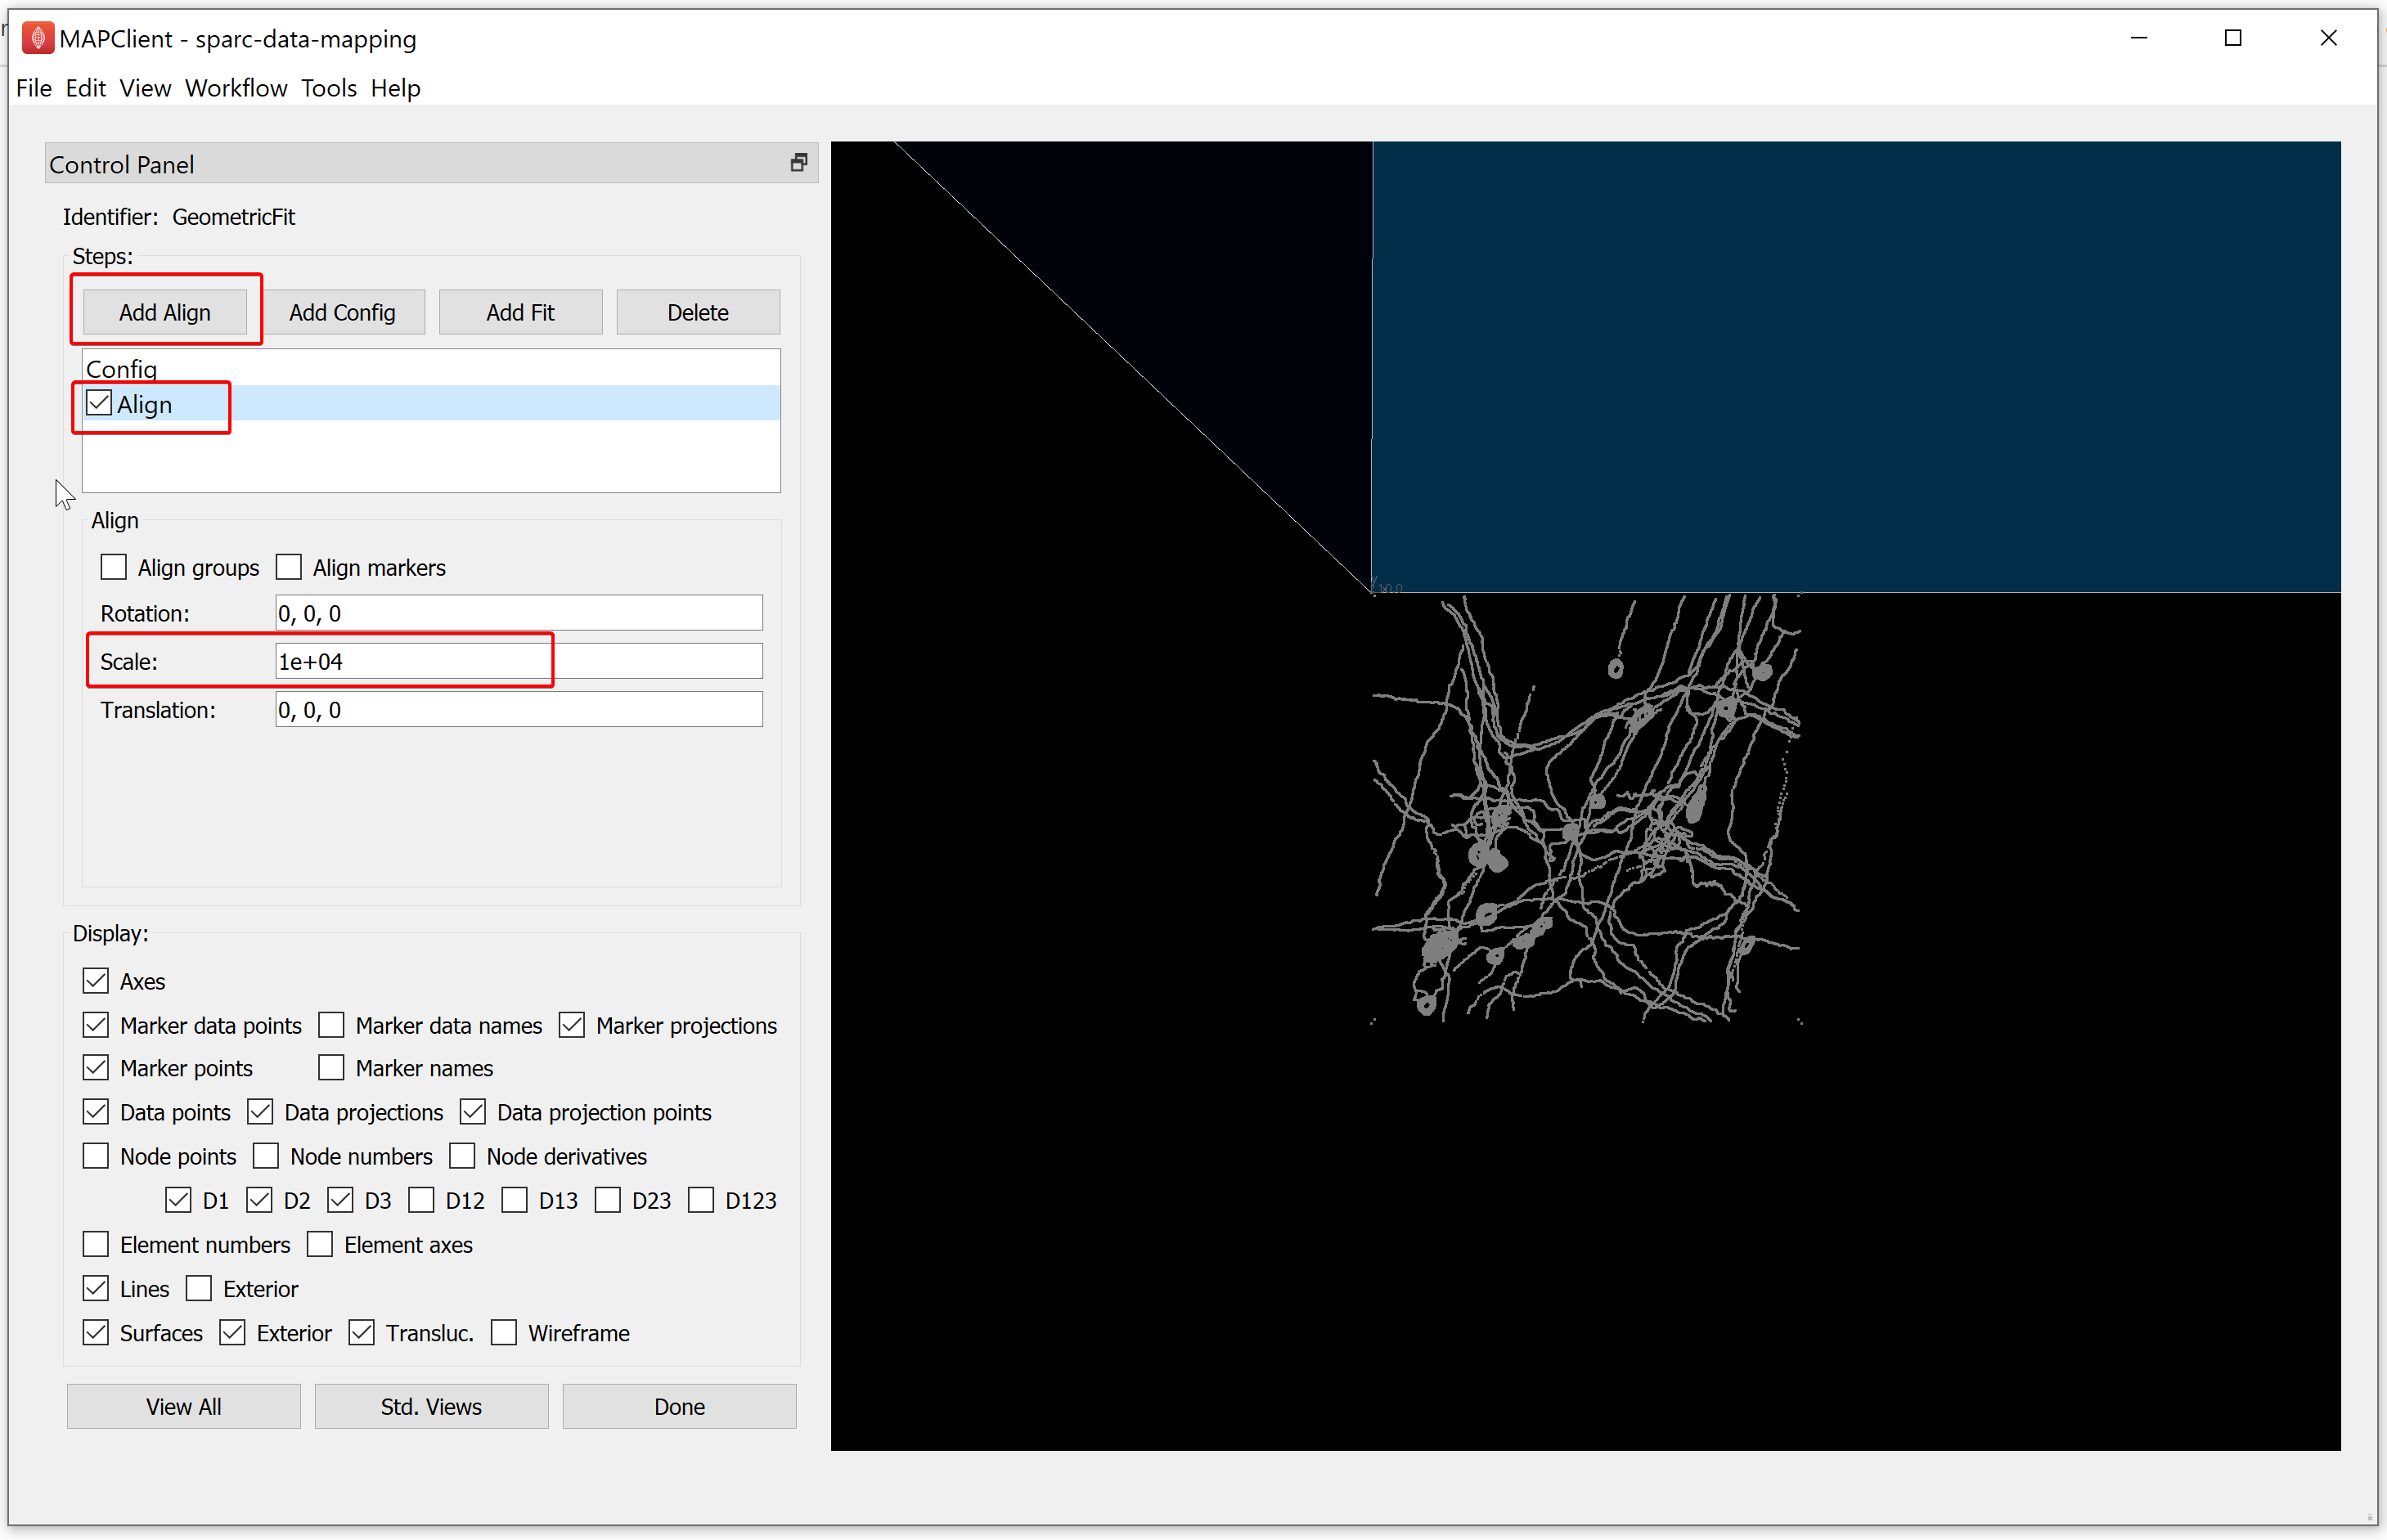2387x1540 pixels.
Task: Toggle the Axes display checkbox
Action: coord(96,981)
